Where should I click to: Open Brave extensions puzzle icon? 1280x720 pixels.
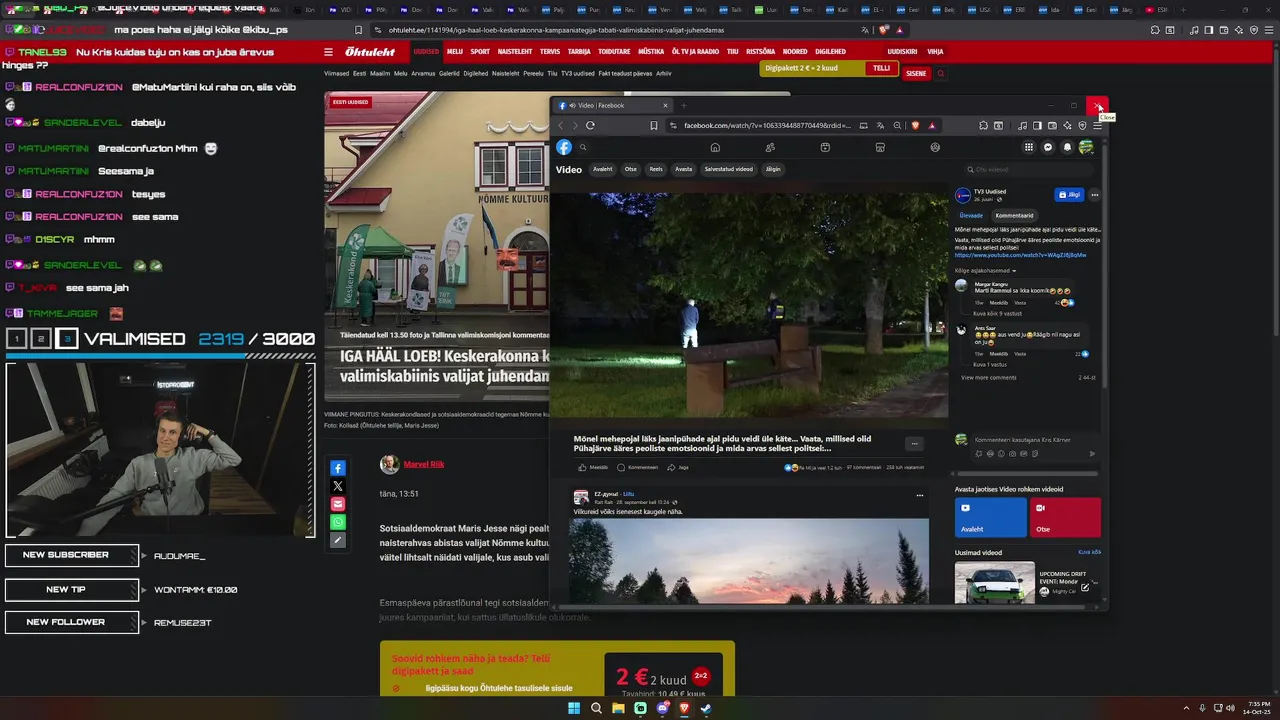984,125
